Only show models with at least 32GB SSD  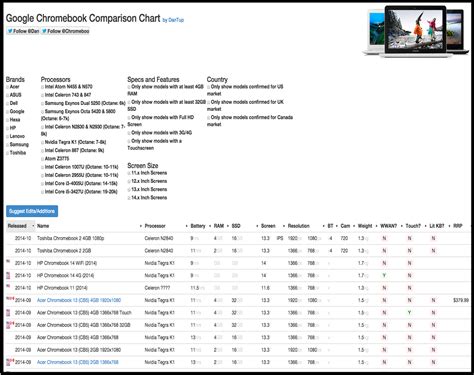point(129,102)
